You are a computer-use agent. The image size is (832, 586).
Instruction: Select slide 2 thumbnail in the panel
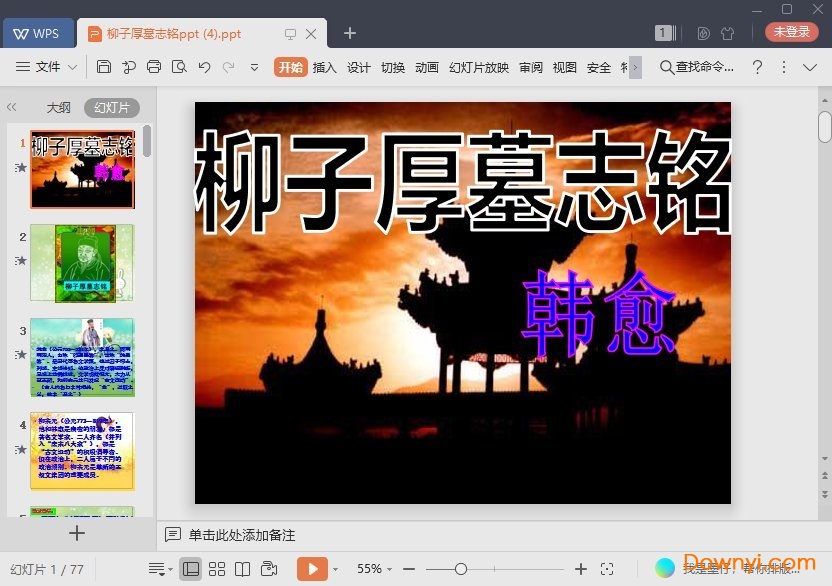click(82, 263)
